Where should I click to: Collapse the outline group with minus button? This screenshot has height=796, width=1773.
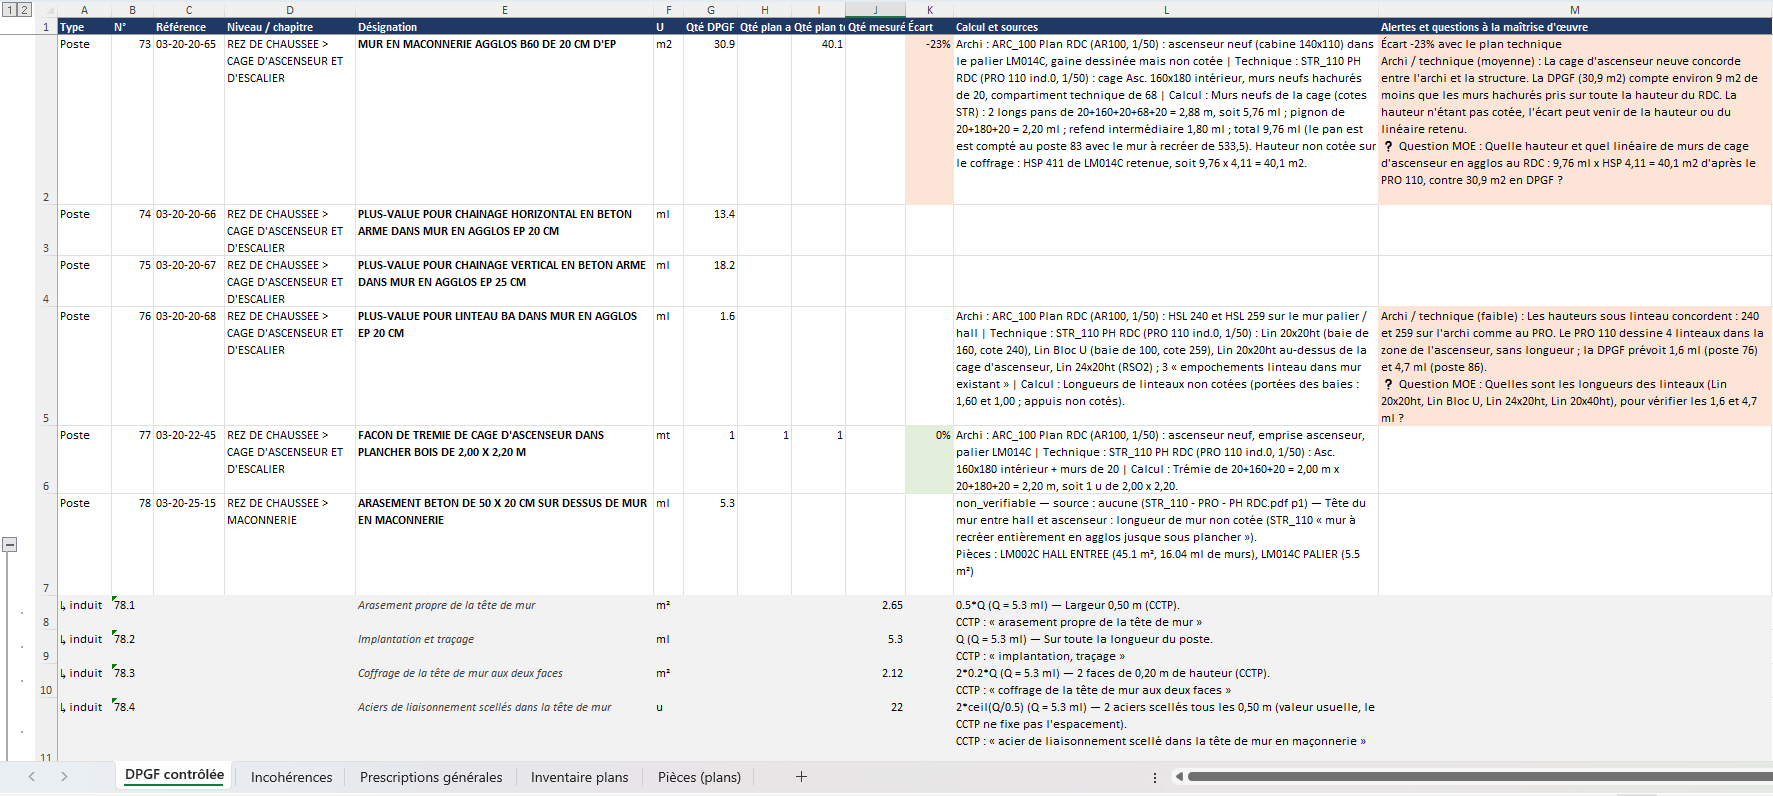10,545
